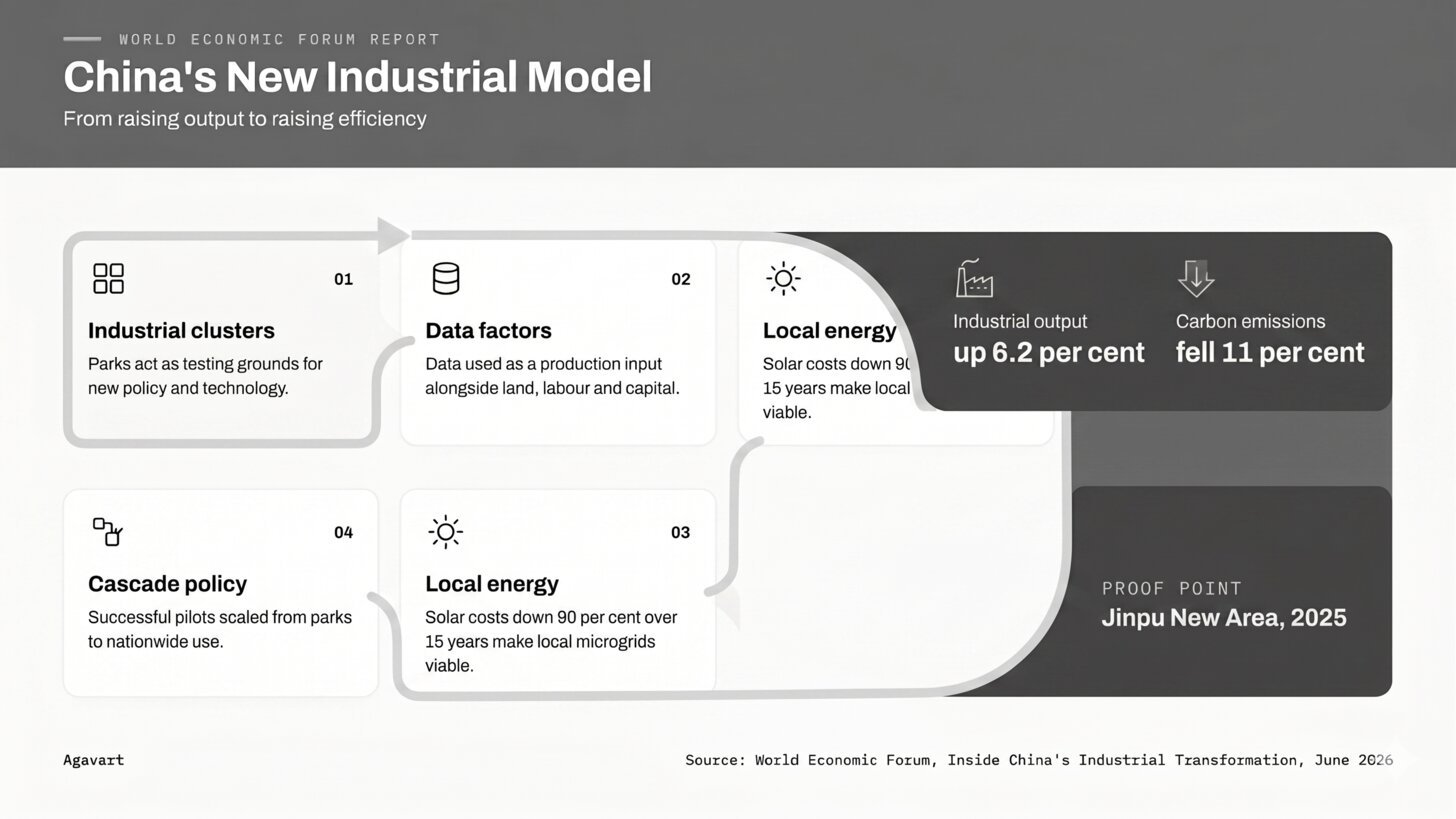The image size is (1456, 819).
Task: Click the down-arrow icon above Carbon emissions
Action: tap(1196, 278)
